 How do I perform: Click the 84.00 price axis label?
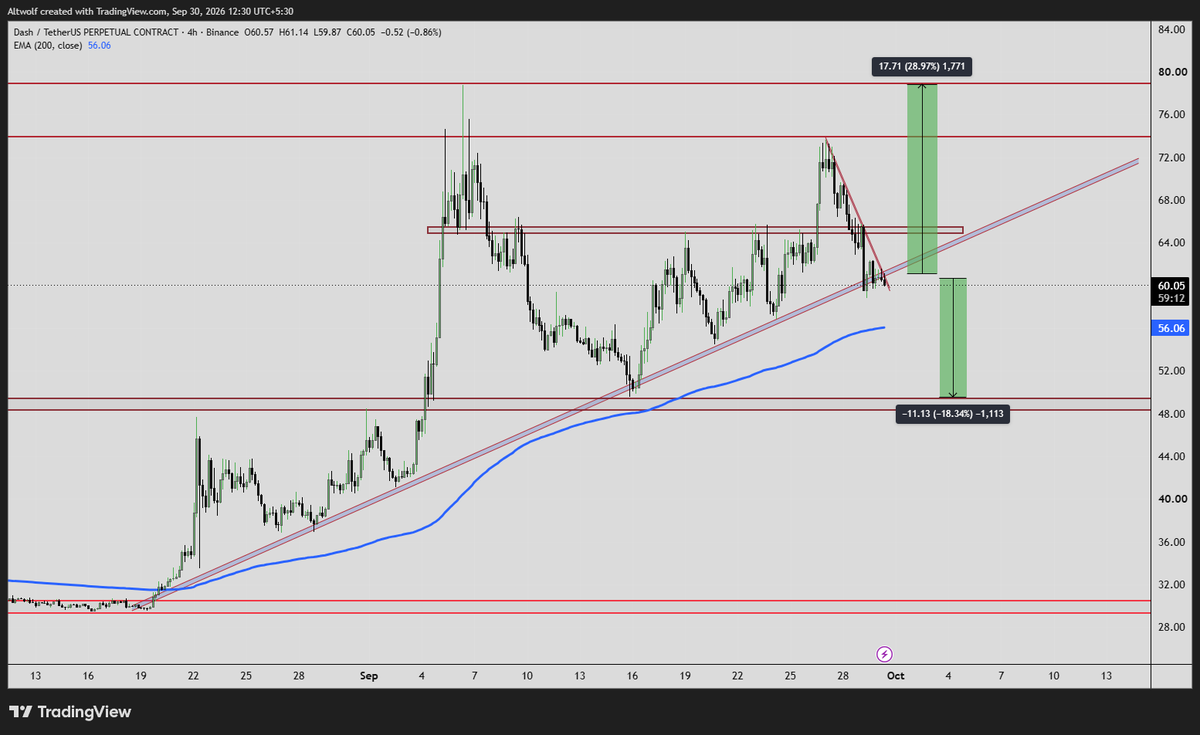point(1171,29)
